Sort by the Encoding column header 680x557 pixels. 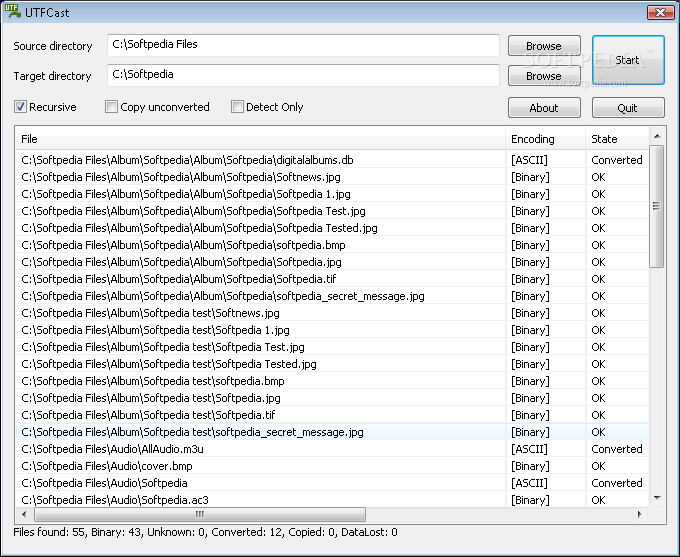tap(545, 139)
